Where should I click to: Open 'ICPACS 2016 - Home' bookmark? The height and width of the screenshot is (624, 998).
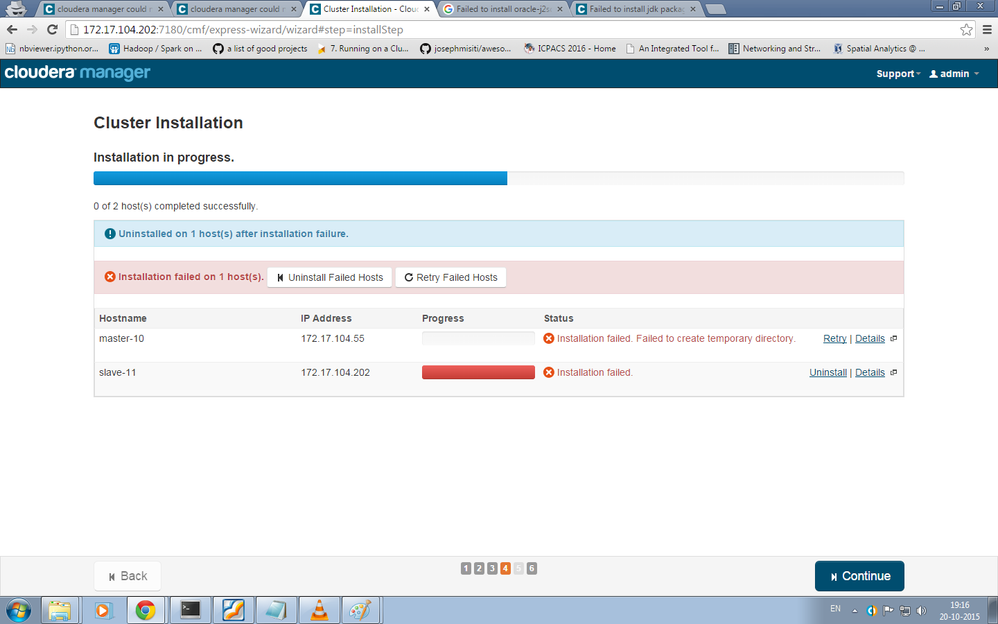[570, 48]
